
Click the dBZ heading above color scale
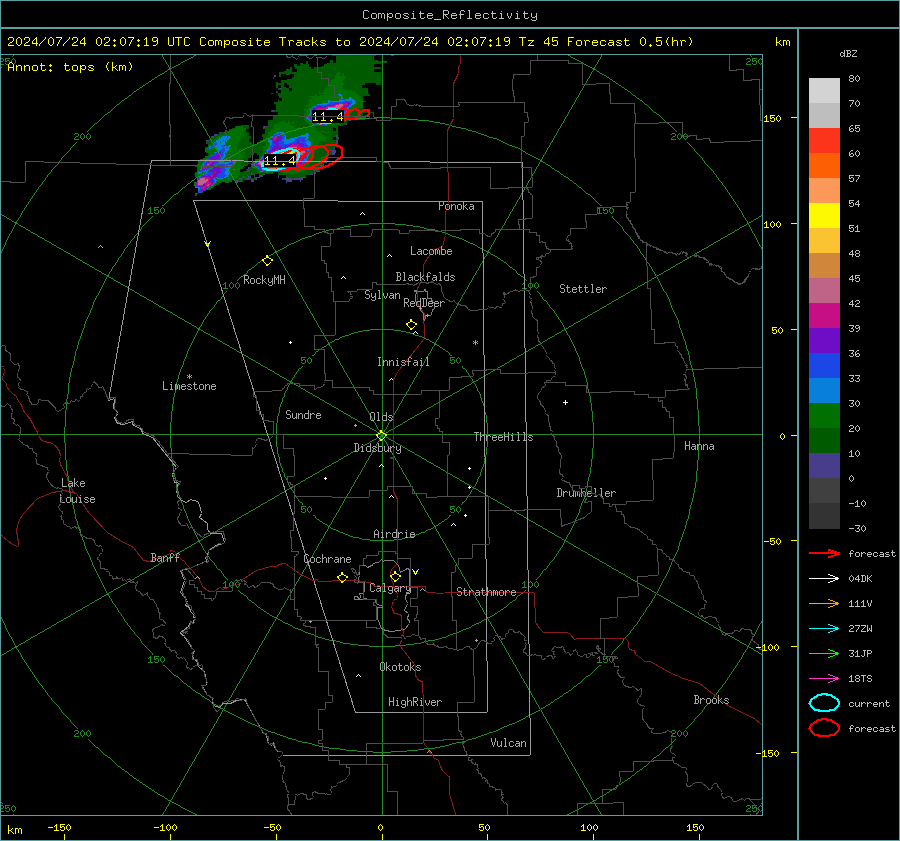click(x=848, y=54)
